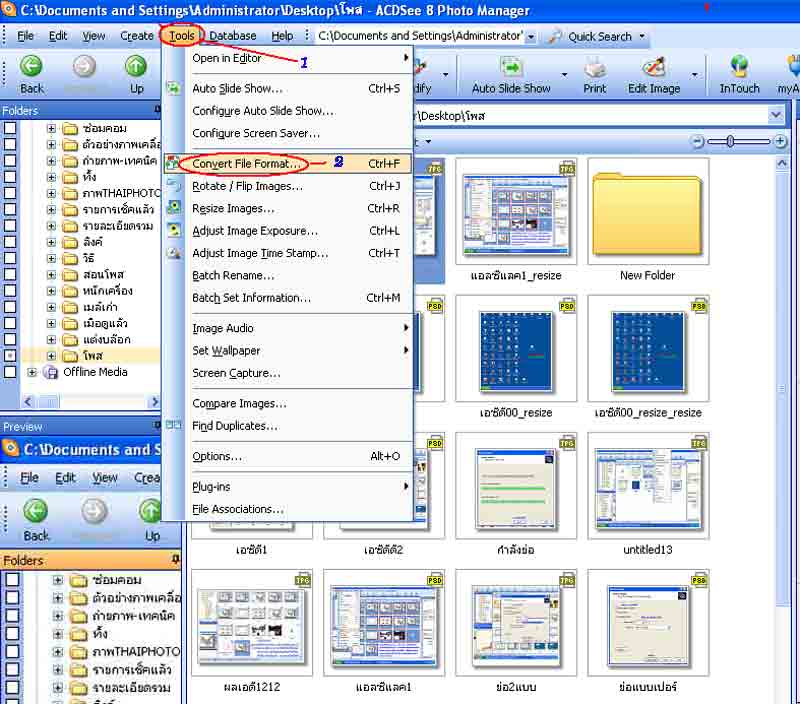The width and height of the screenshot is (800, 704).
Task: Expand the โพส folder node
Action: [x=51, y=356]
